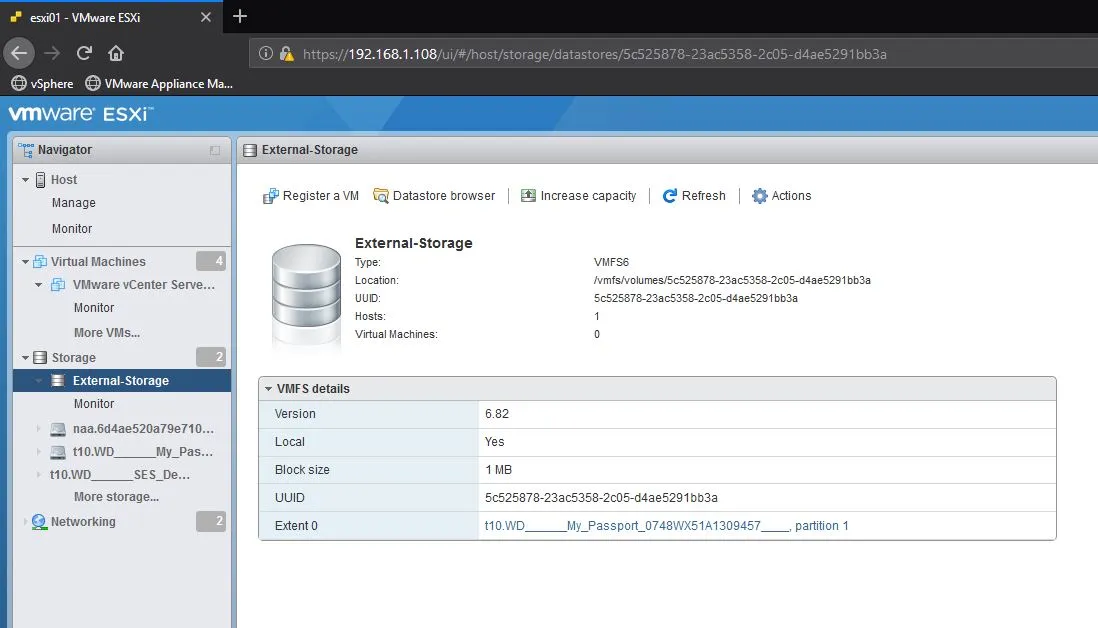Select Monitor under External-Storage

coord(94,404)
